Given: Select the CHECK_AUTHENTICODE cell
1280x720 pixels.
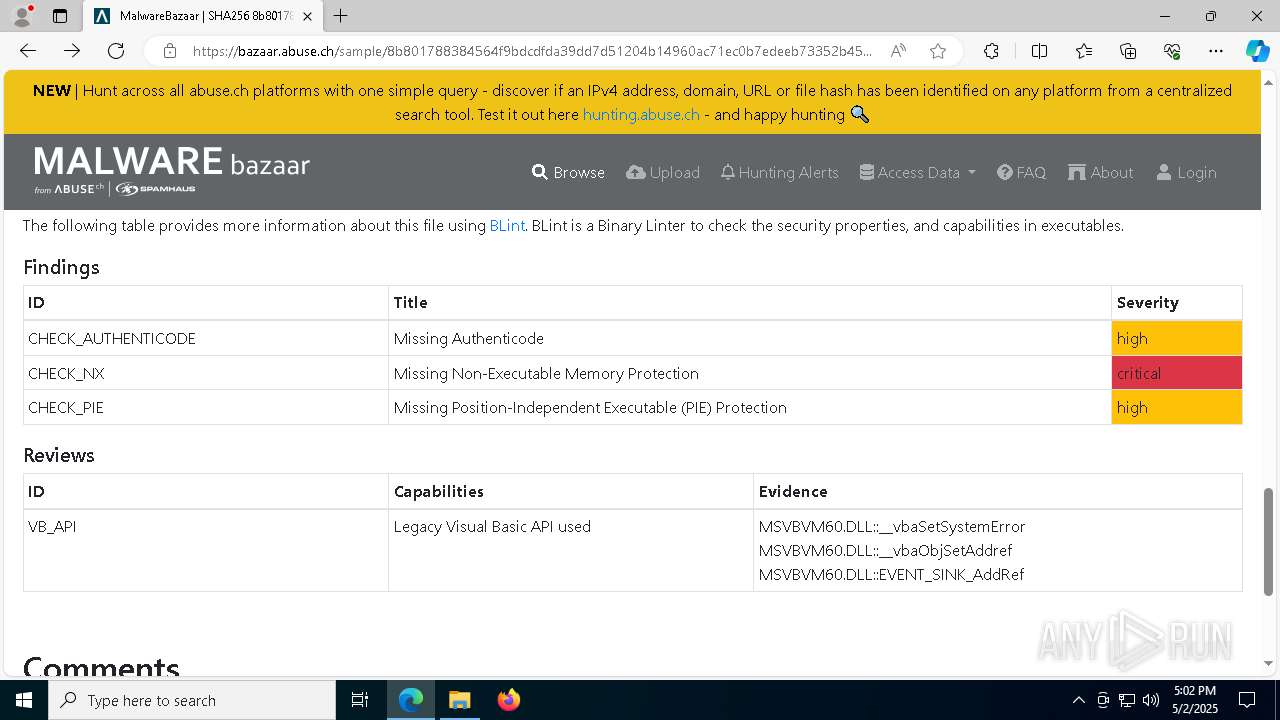Looking at the screenshot, I should (x=206, y=338).
